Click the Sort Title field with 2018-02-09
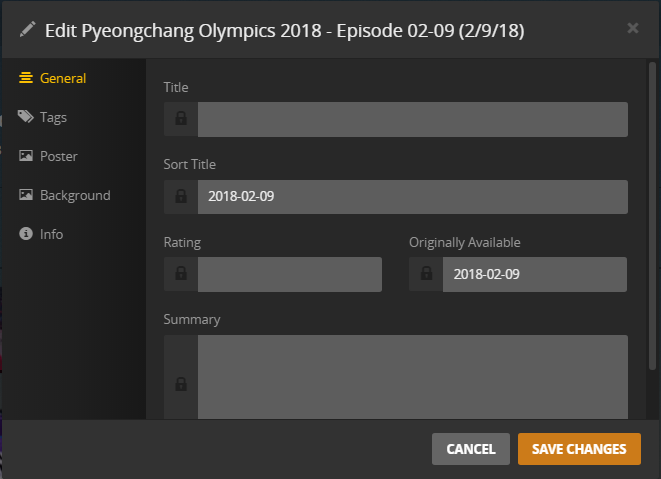The height and width of the screenshot is (479, 661). 413,197
